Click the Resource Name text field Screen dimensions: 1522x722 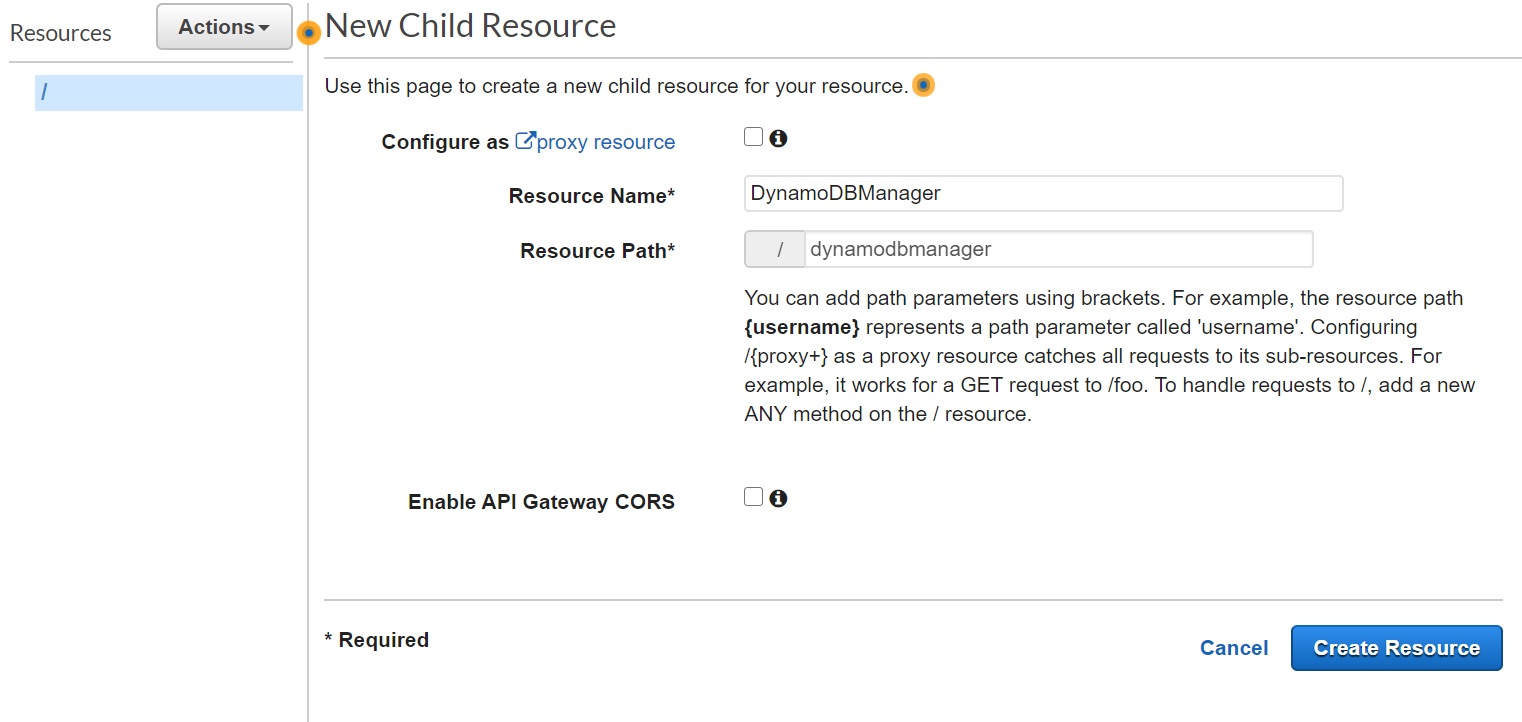pyautogui.click(x=1043, y=194)
